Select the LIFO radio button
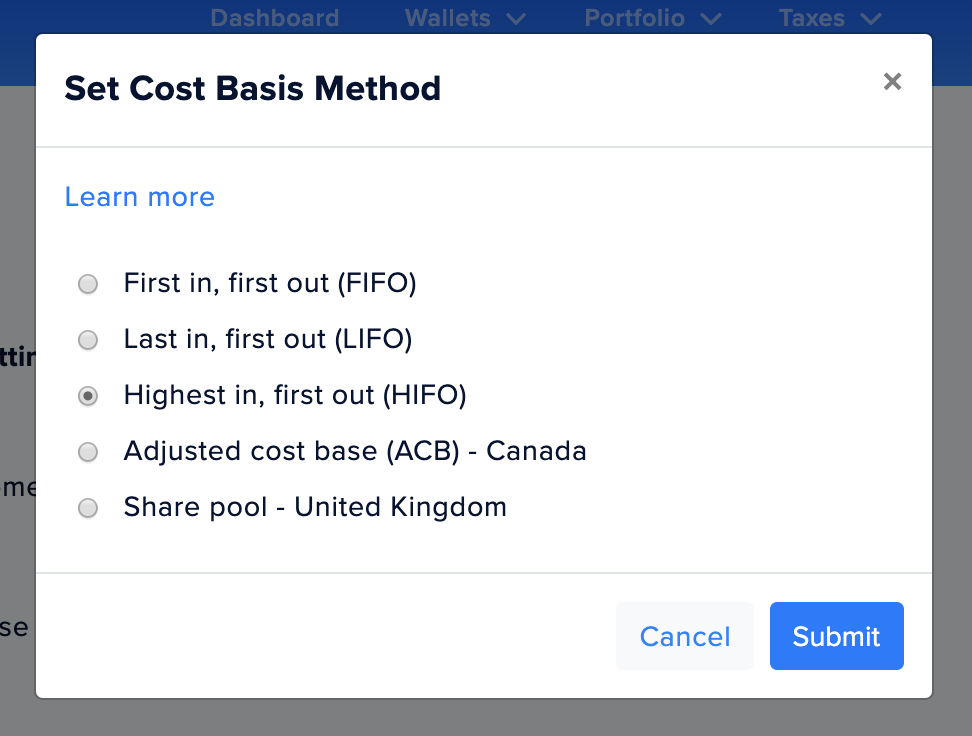Screen dimensions: 972x736 coord(88,340)
